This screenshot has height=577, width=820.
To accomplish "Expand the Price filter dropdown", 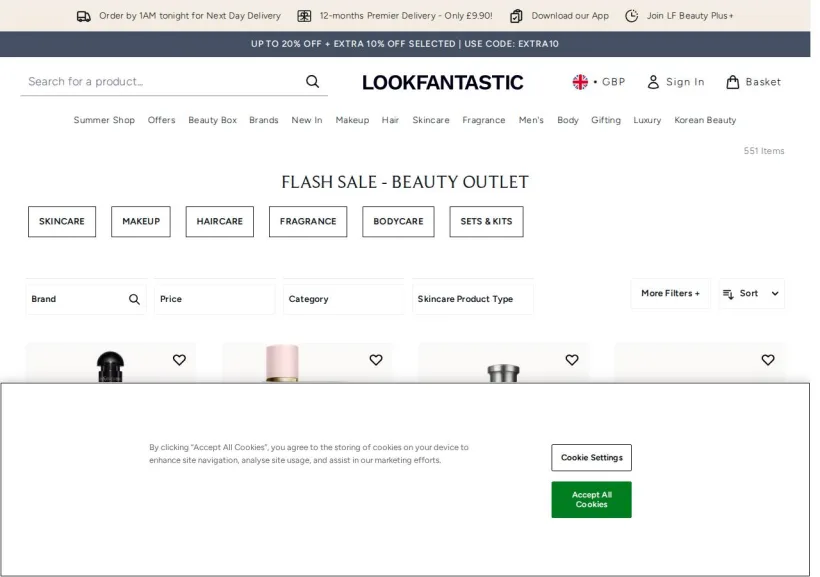I will pyautogui.click(x=214, y=299).
